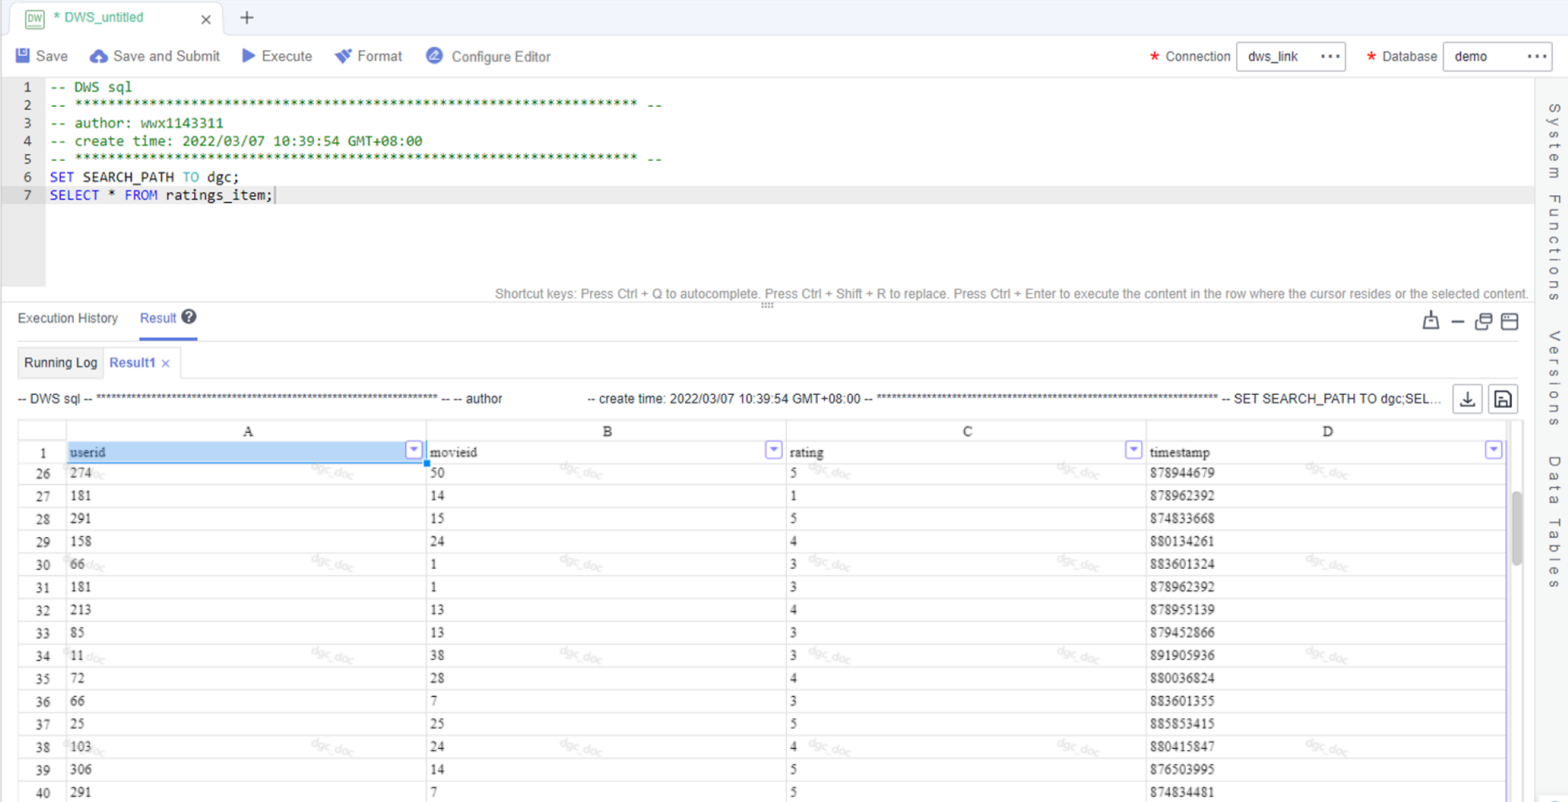Minimize the result panel with dash icon

[x=1459, y=322]
